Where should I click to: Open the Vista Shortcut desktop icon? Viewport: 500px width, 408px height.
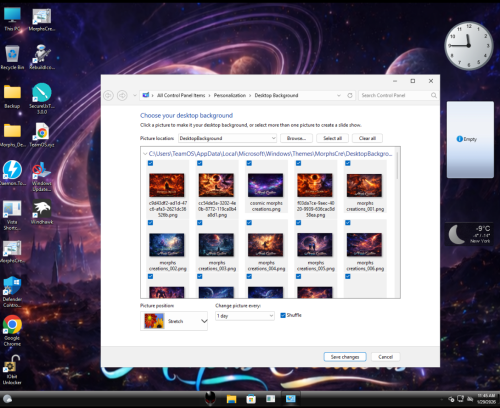click(12, 215)
